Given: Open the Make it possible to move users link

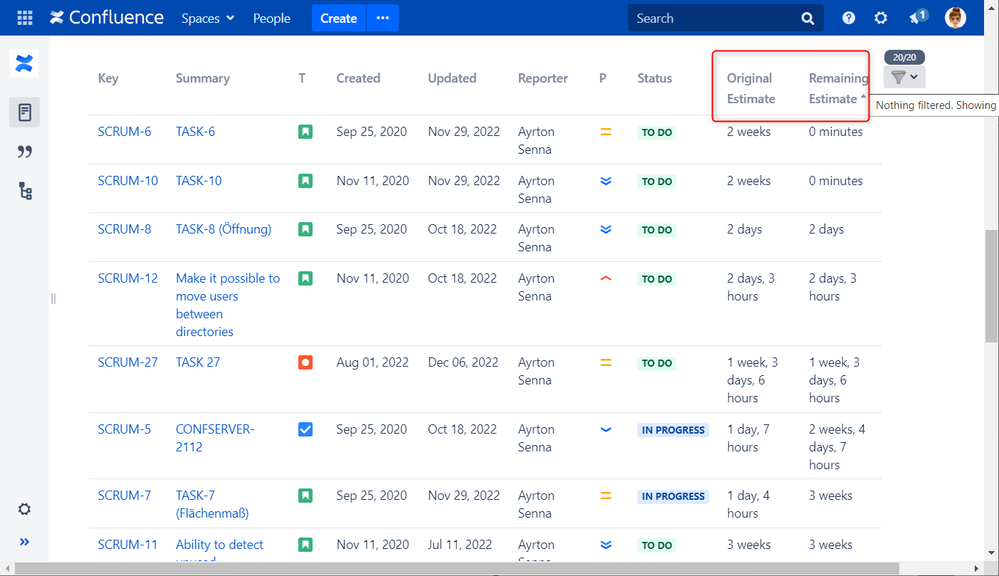Looking at the screenshot, I should click(x=227, y=305).
